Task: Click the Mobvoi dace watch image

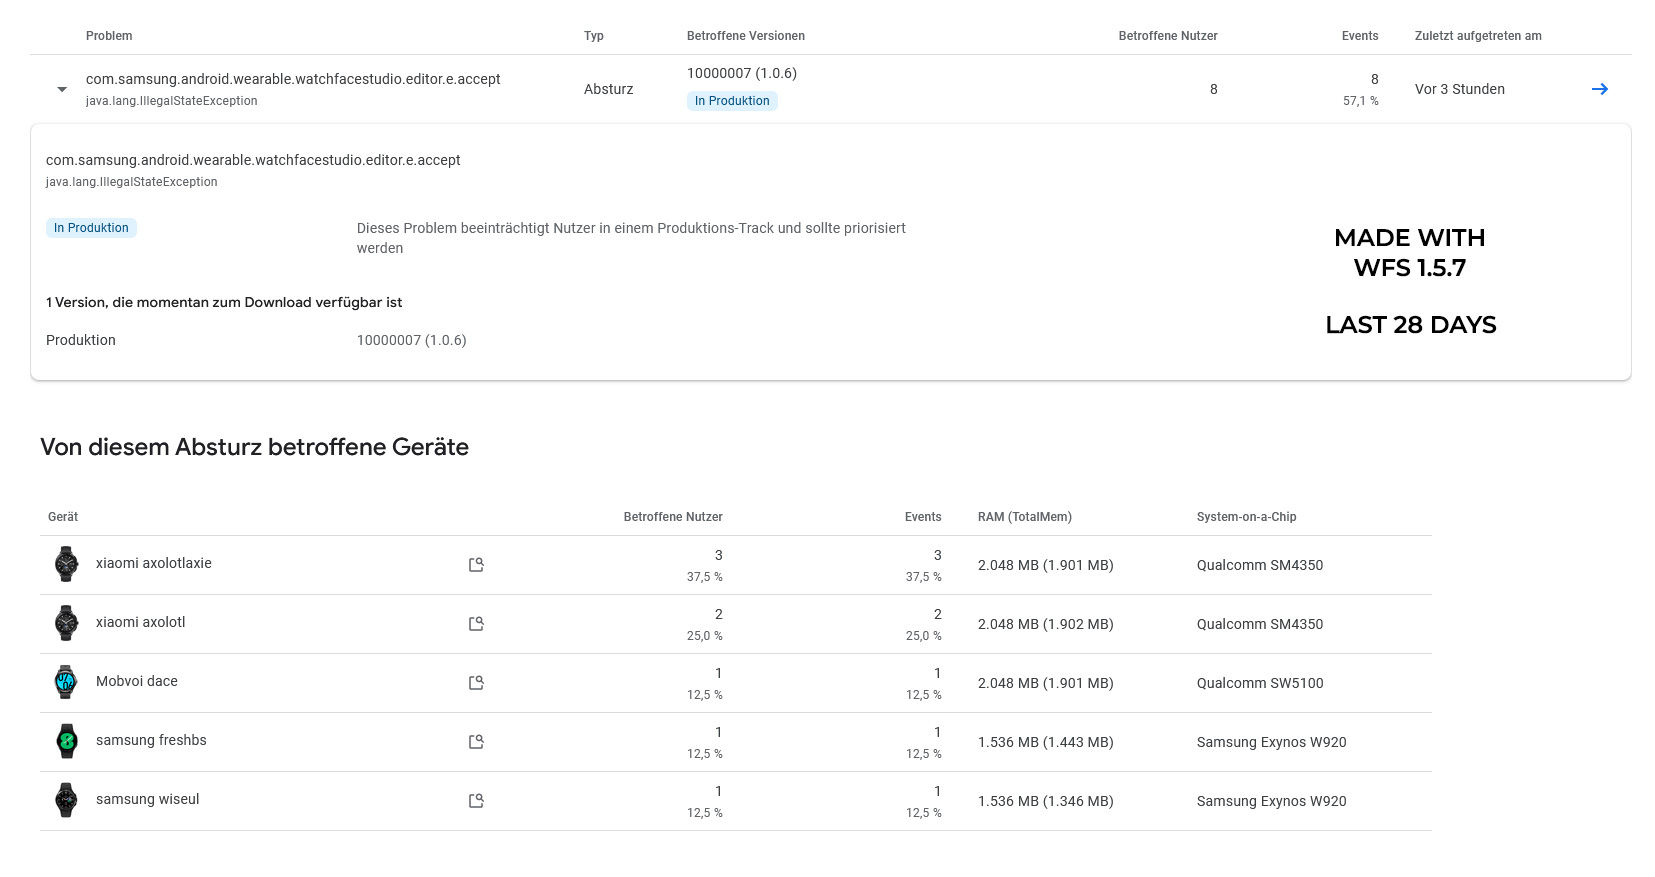Action: [x=66, y=682]
